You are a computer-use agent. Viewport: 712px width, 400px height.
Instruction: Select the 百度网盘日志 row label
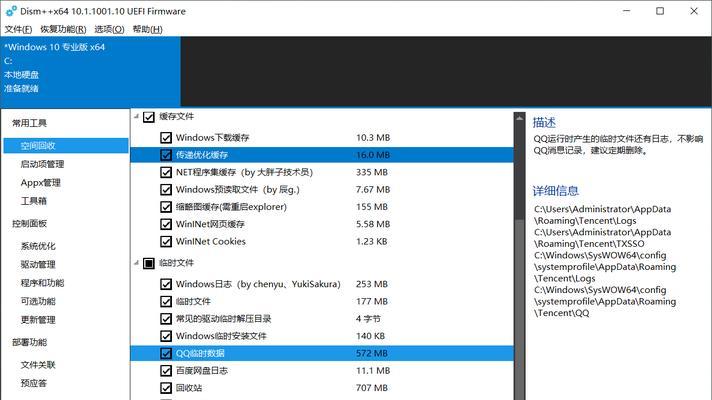point(202,370)
